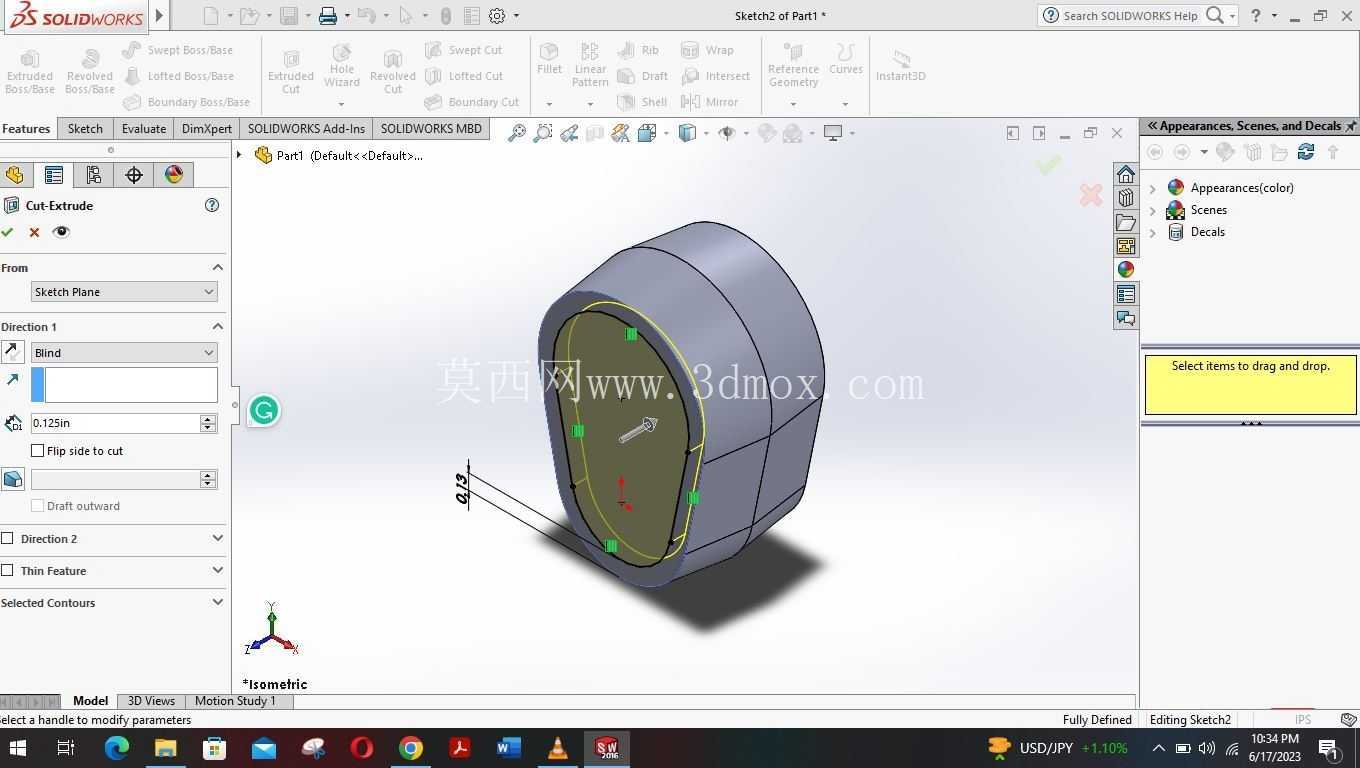Open View Palette task pane icon

pos(1126,246)
